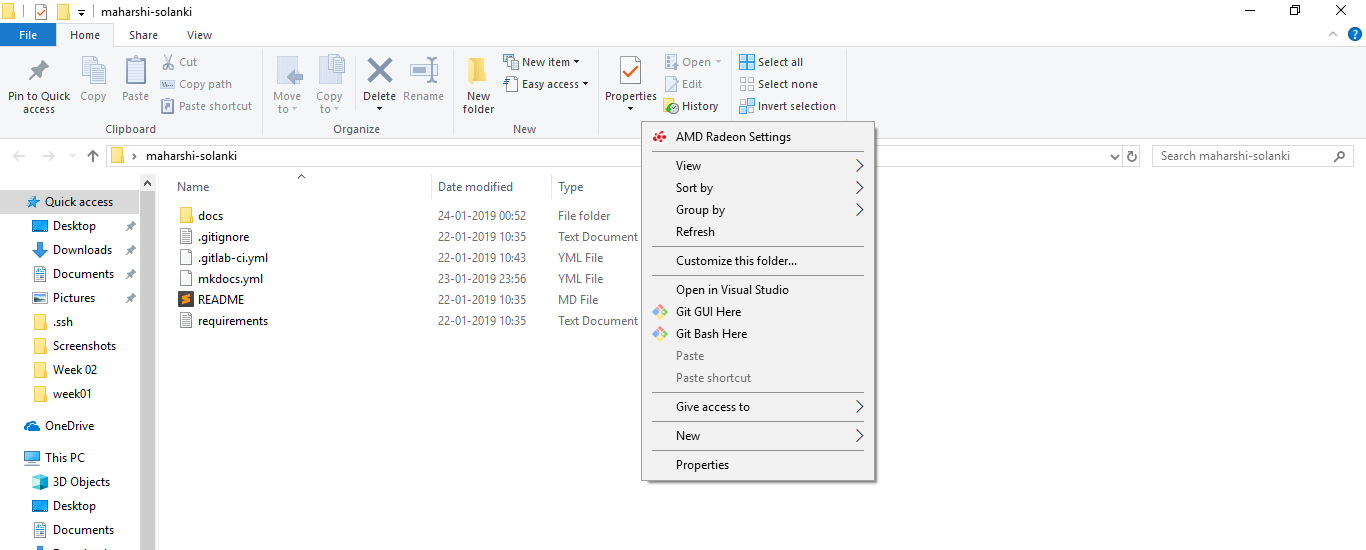The height and width of the screenshot is (550, 1366).
Task: Click the Pin to Quick access icon
Action: click(x=39, y=72)
